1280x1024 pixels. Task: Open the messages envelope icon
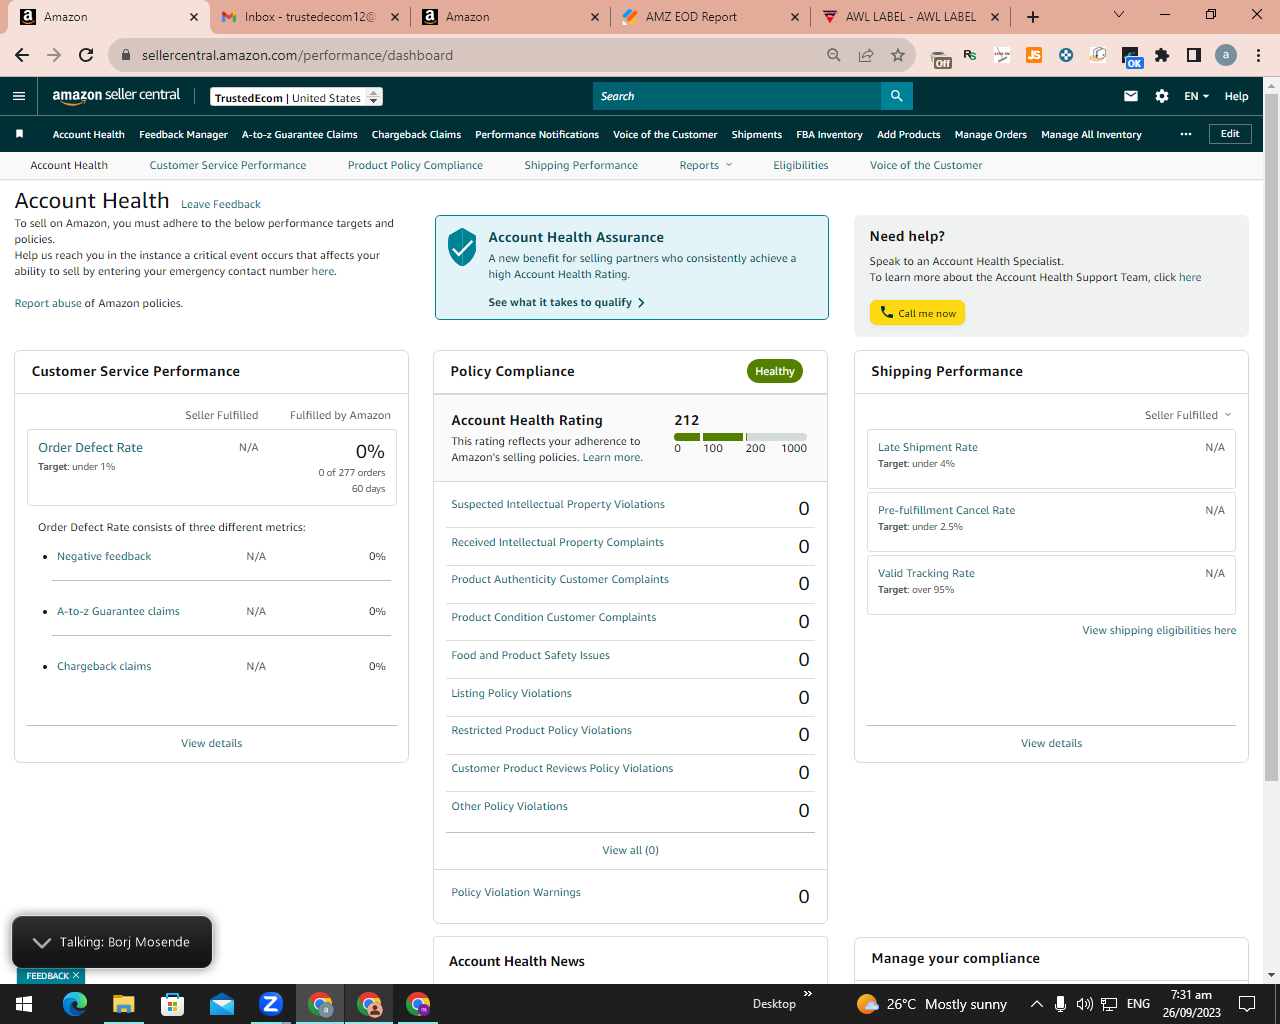pyautogui.click(x=1131, y=96)
